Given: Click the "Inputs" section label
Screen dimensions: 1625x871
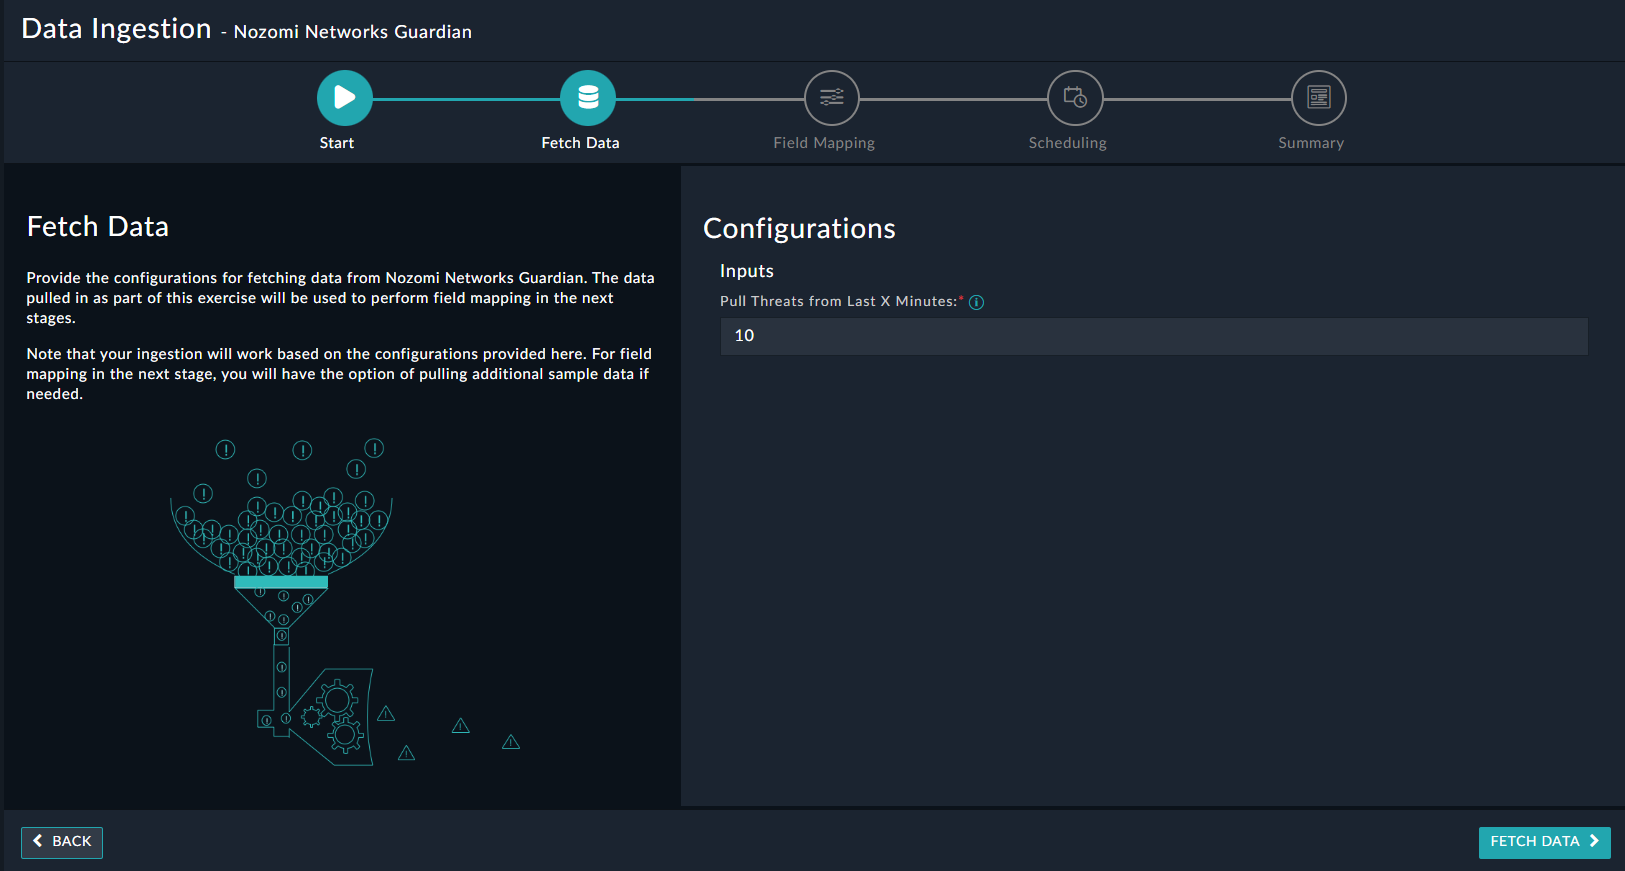Looking at the screenshot, I should coord(747,271).
